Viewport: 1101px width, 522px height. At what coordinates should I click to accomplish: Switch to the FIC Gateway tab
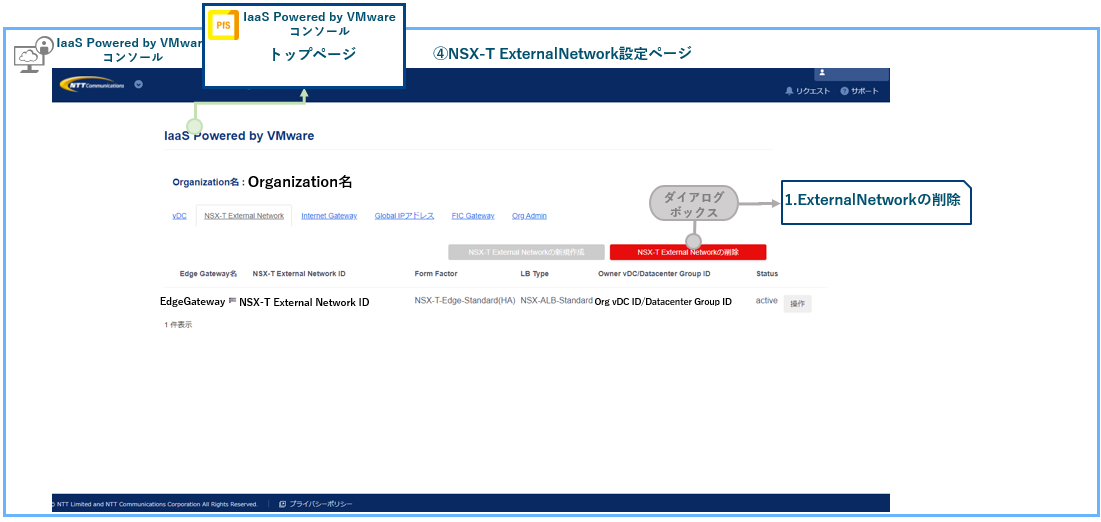tap(473, 216)
